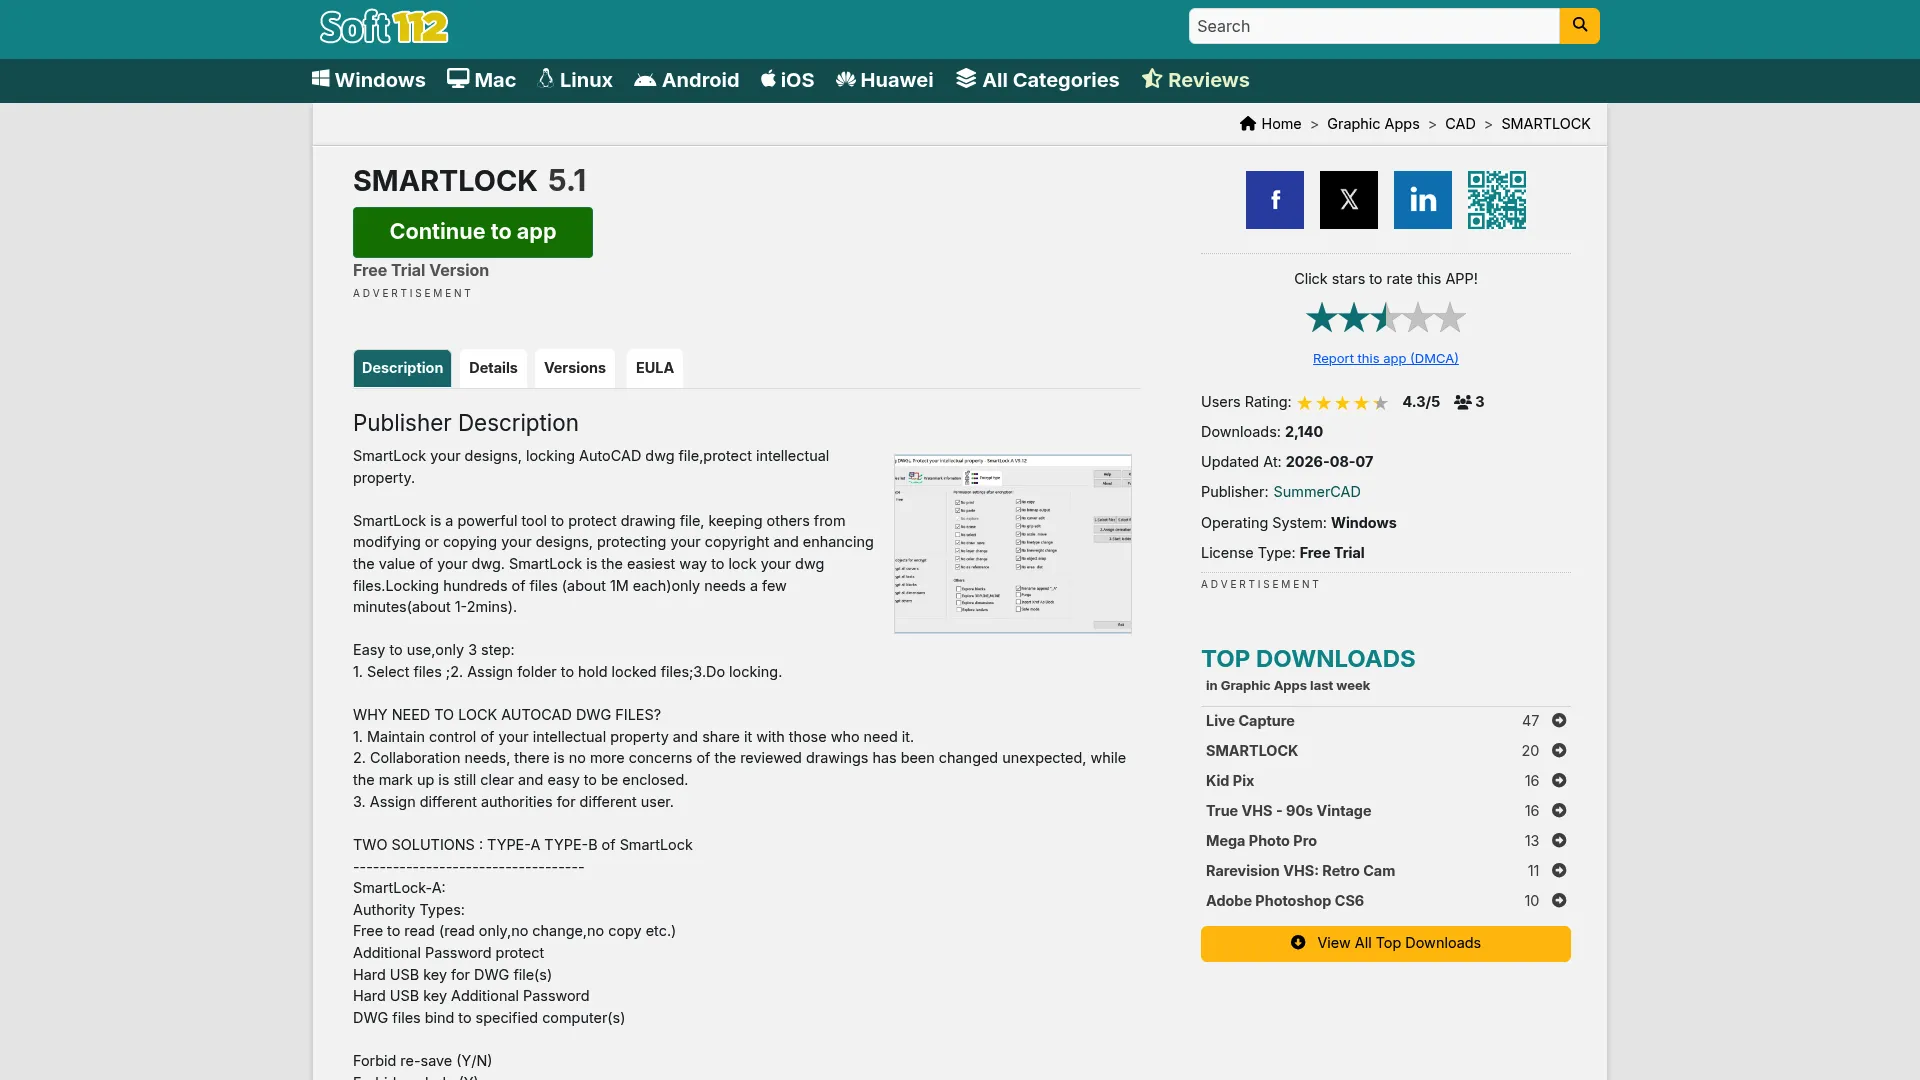
Task: Rate the app five stars
Action: [x=1450, y=318]
